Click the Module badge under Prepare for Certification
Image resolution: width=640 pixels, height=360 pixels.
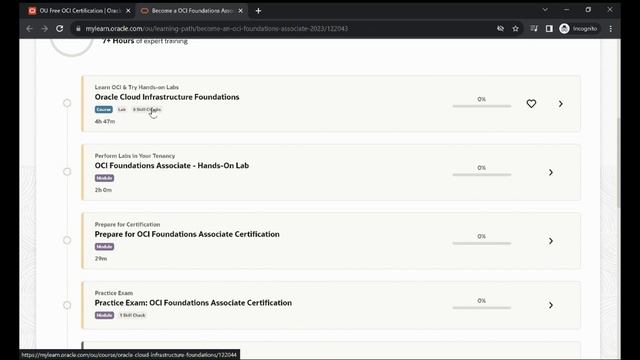point(104,247)
